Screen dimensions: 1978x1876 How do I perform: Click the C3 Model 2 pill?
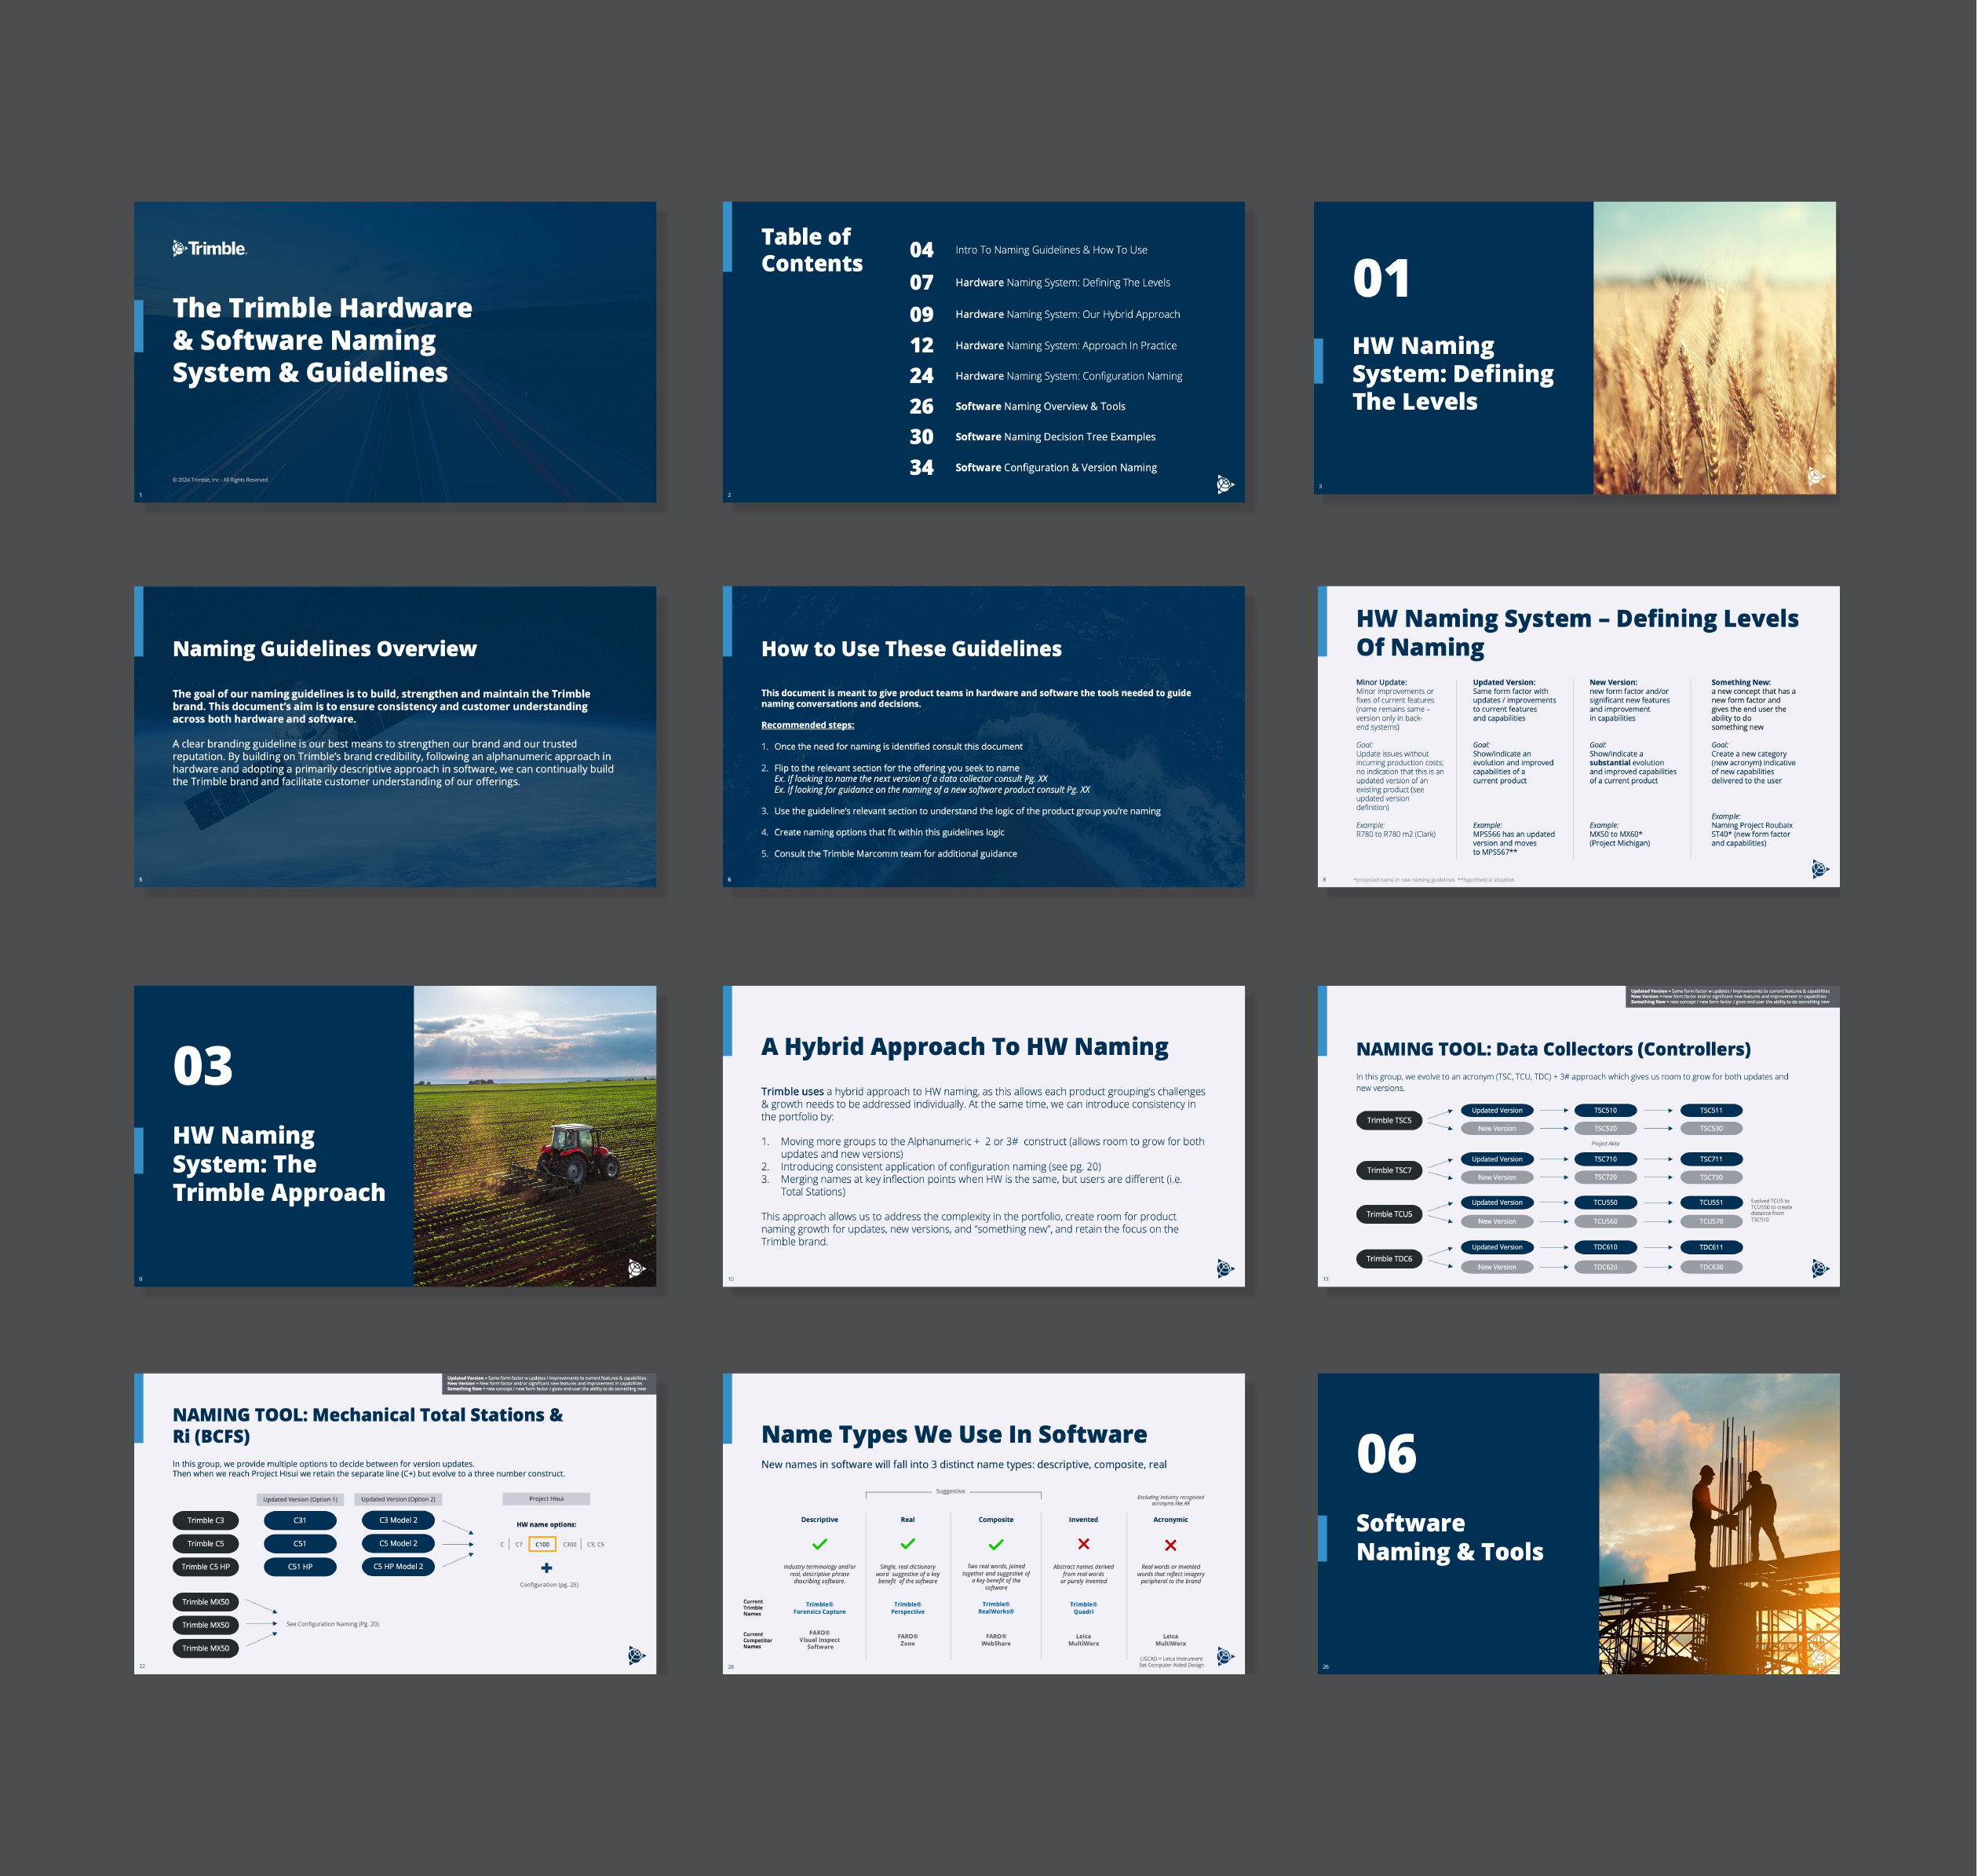coord(398,1520)
